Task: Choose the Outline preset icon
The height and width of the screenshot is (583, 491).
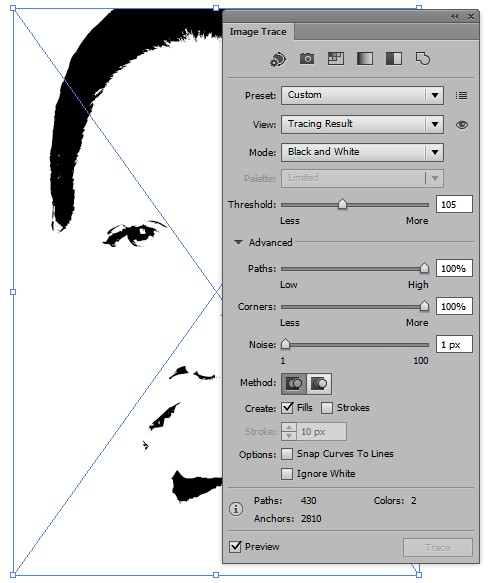Action: coord(423,59)
